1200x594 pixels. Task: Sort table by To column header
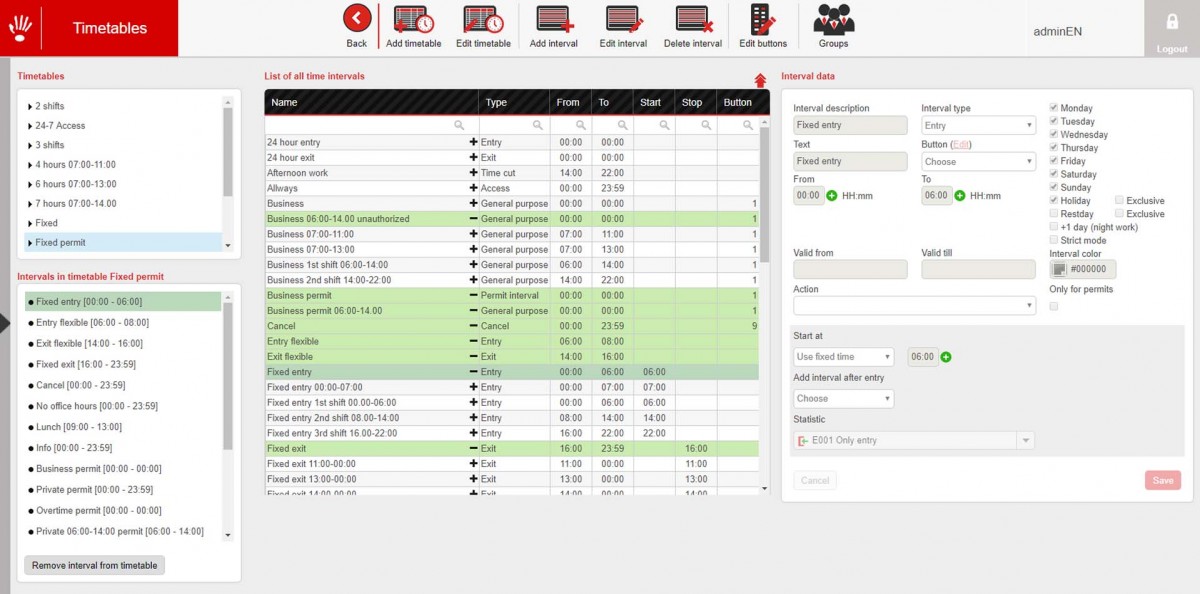tap(612, 102)
